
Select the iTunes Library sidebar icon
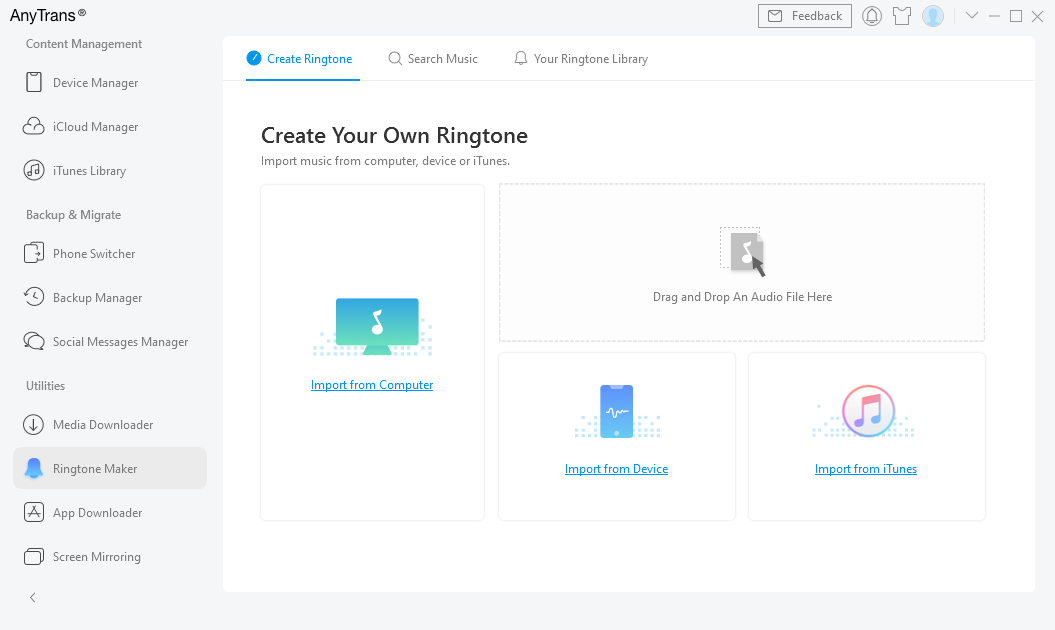tap(34, 171)
